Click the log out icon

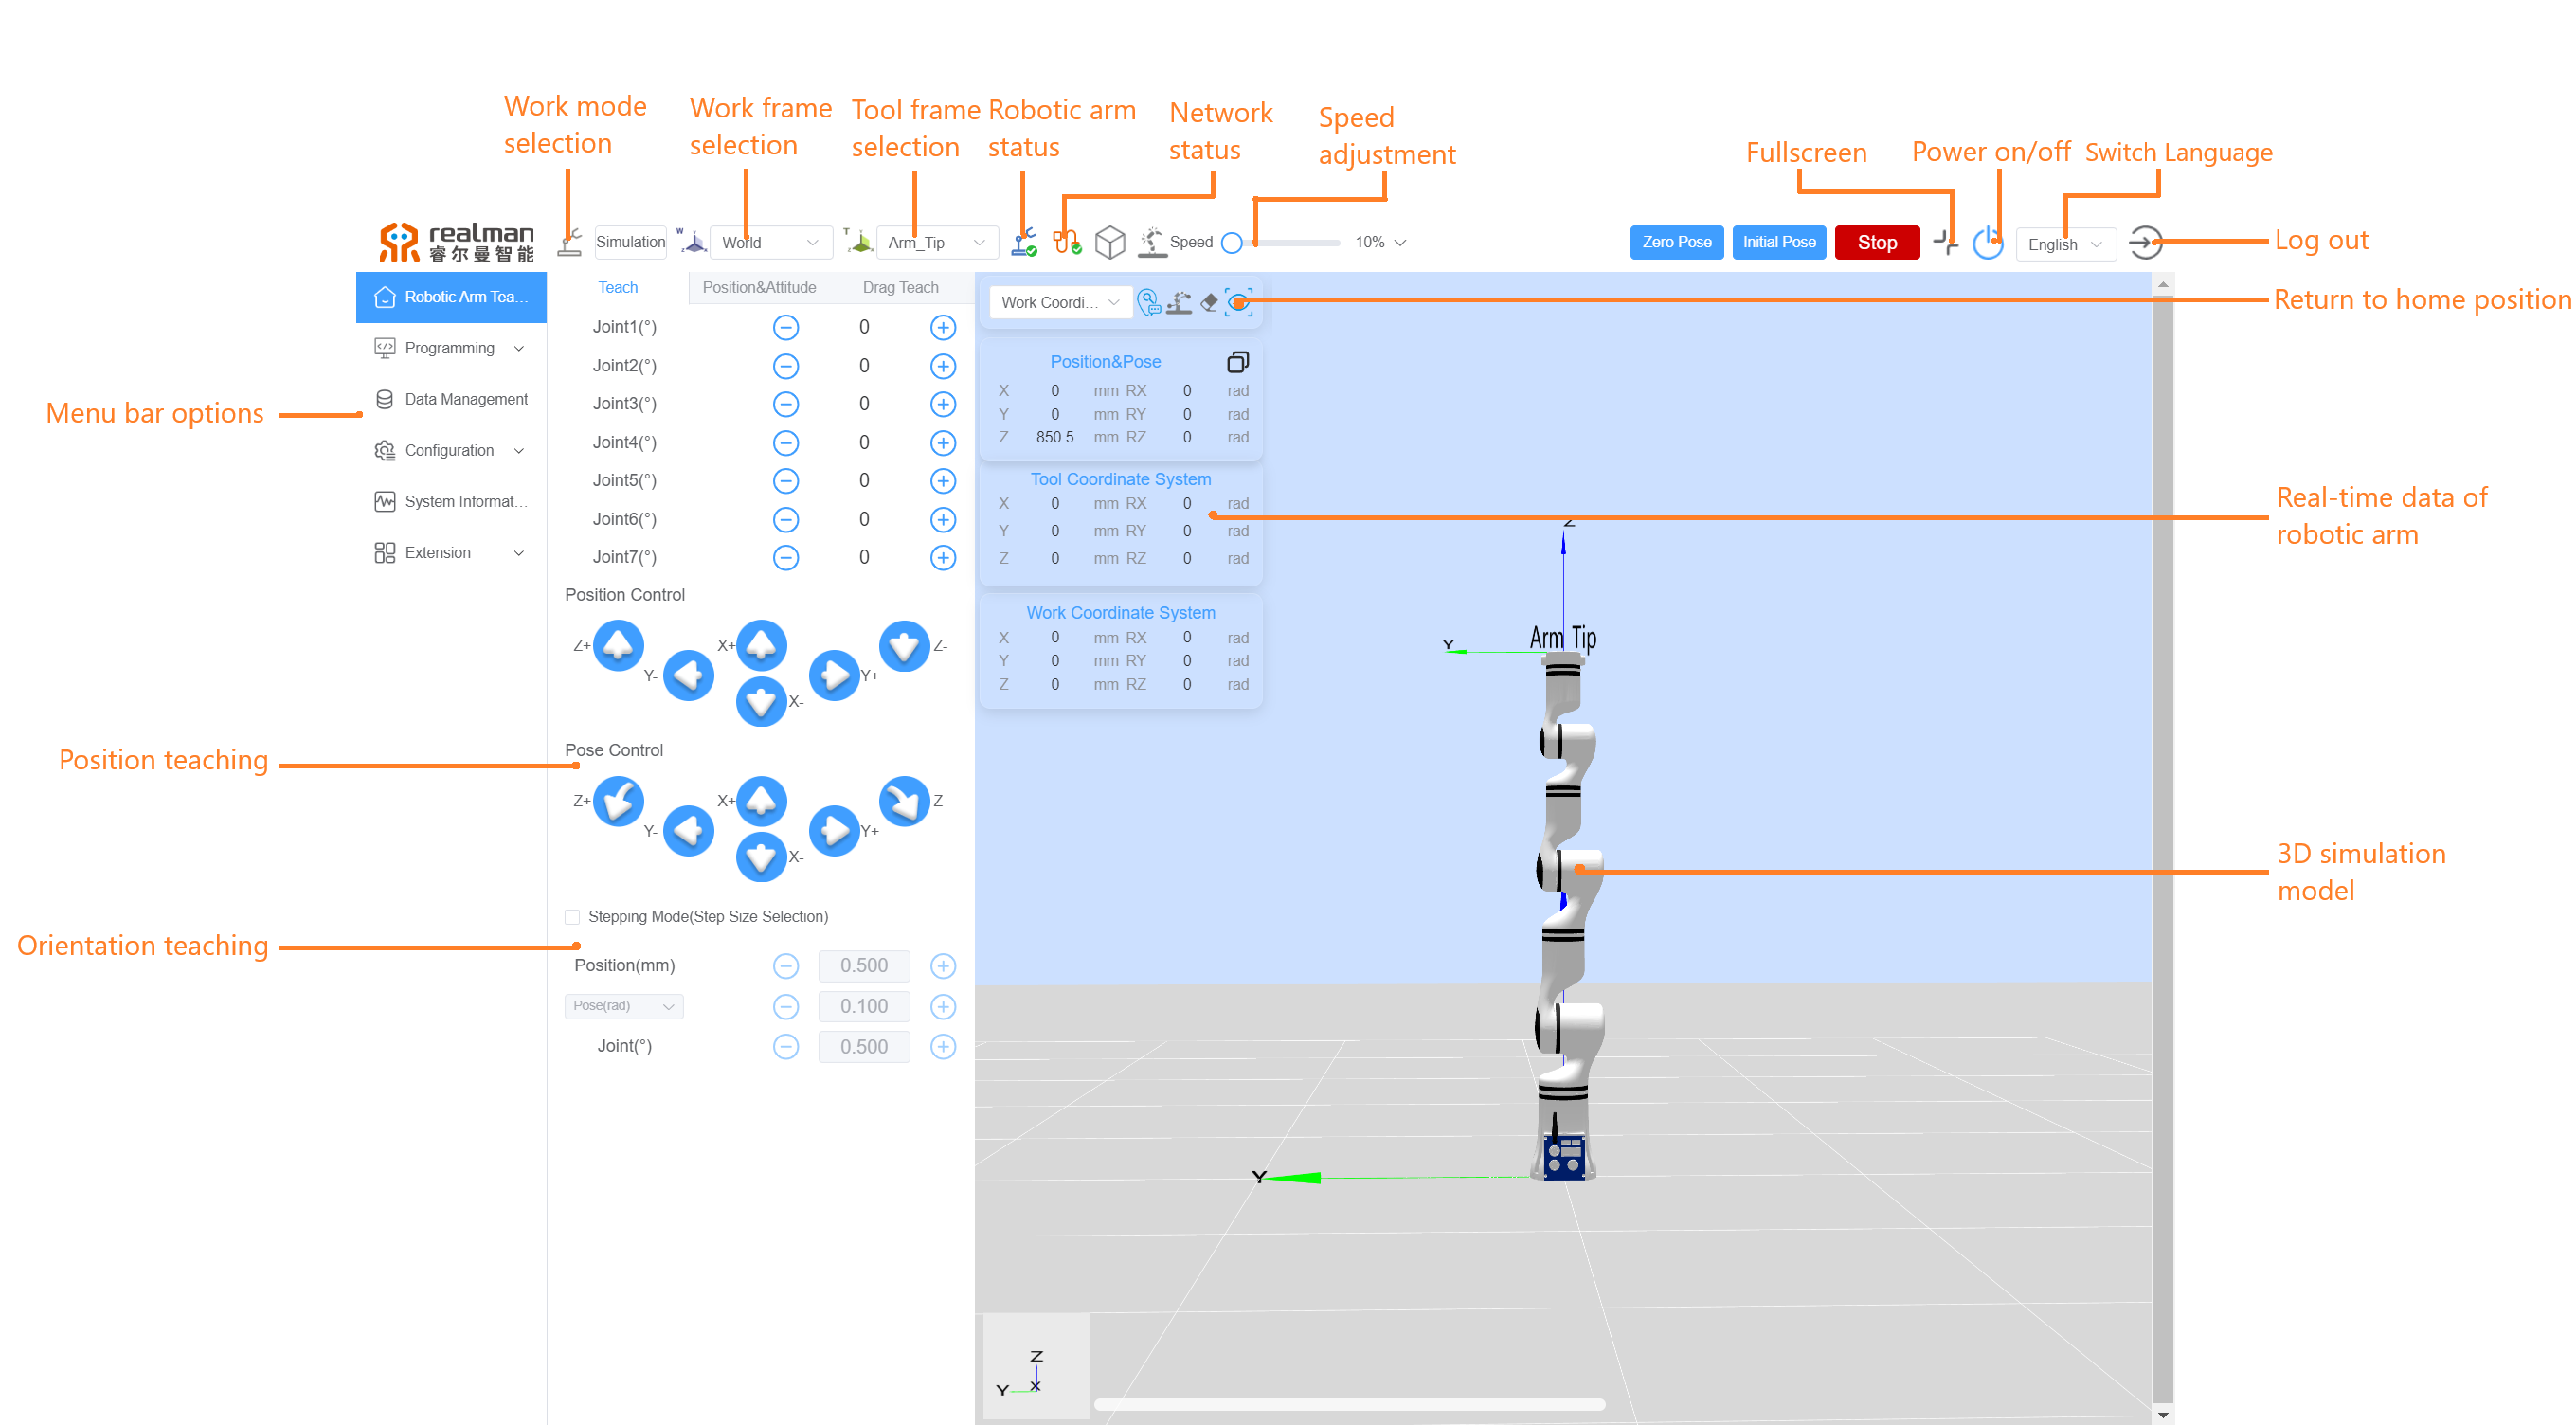pyautogui.click(x=2146, y=241)
